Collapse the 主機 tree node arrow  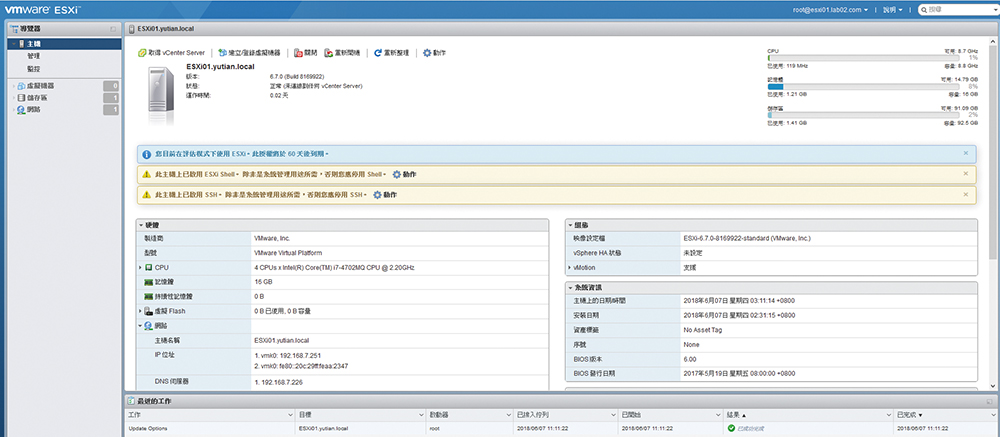13,44
